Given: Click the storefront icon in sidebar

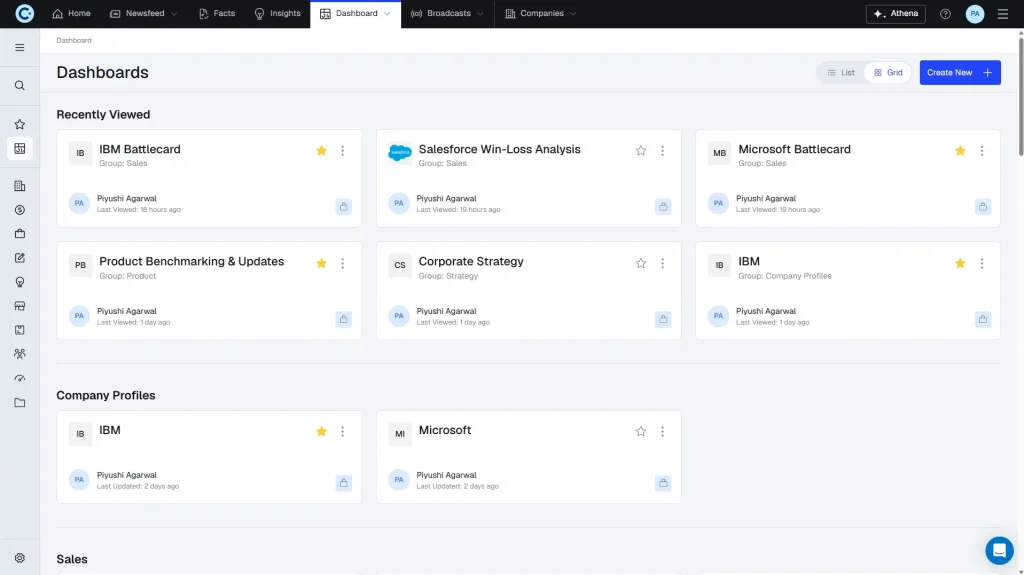Looking at the screenshot, I should [x=20, y=306].
